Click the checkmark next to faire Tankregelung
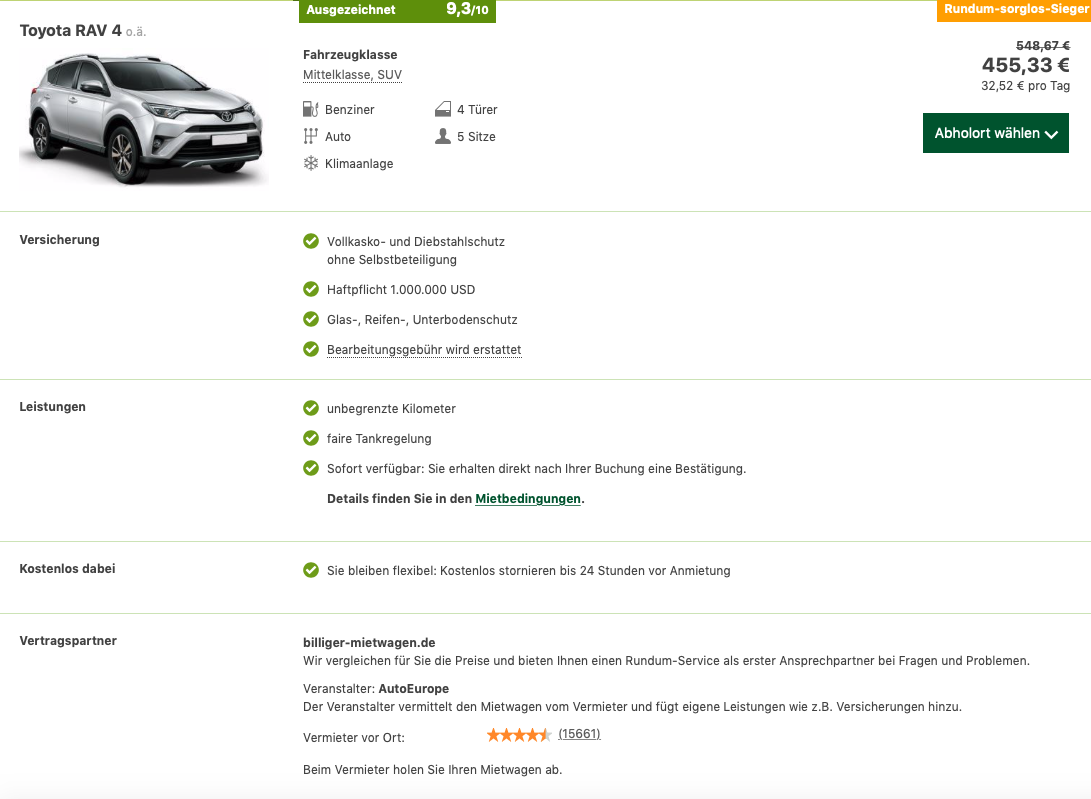This screenshot has width=1091, height=799. click(311, 438)
